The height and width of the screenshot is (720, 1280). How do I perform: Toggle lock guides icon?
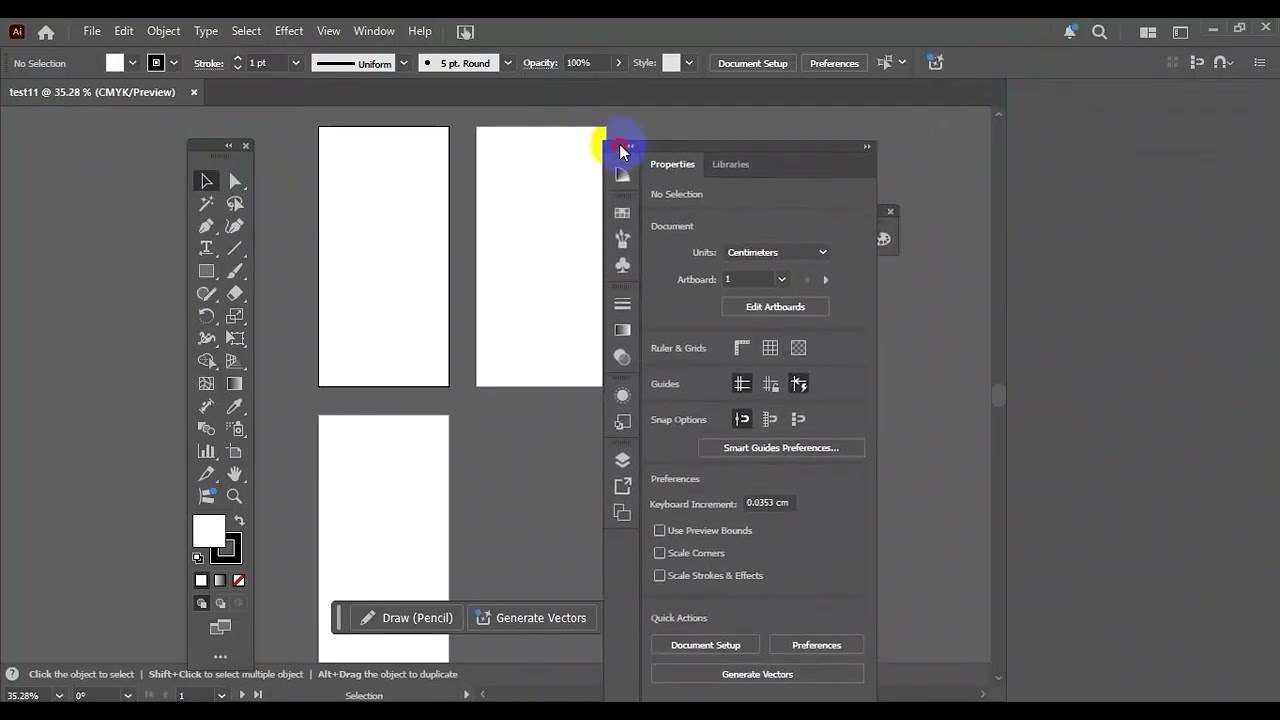tap(770, 384)
